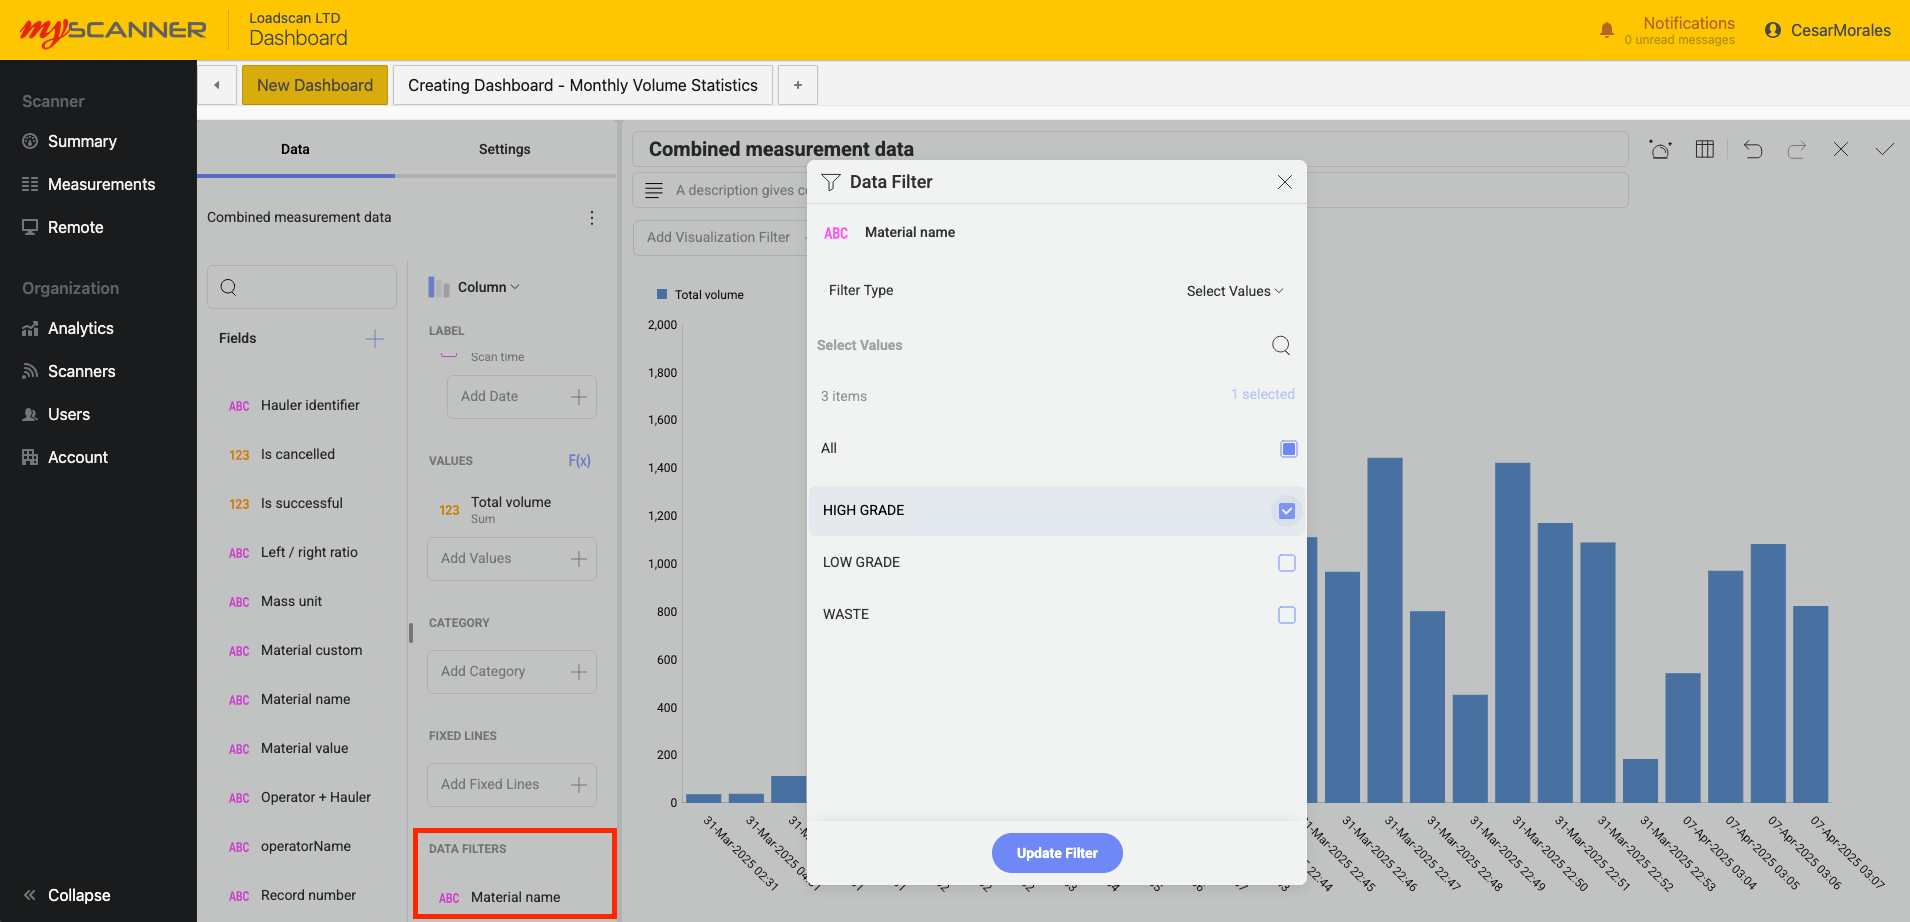Viewport: 1910px width, 922px height.
Task: Switch to the Data tab
Action: (x=295, y=149)
